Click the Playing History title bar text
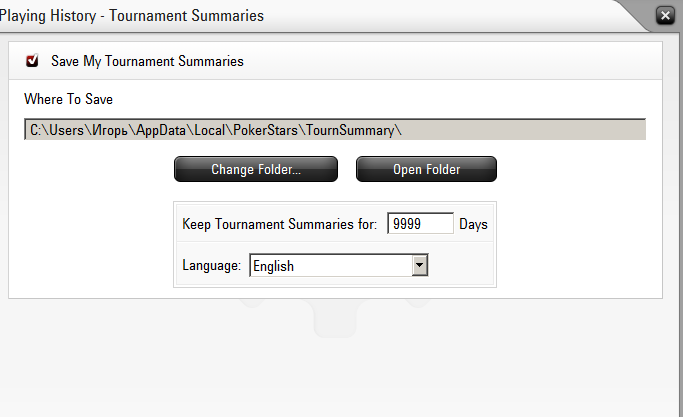 (130, 15)
